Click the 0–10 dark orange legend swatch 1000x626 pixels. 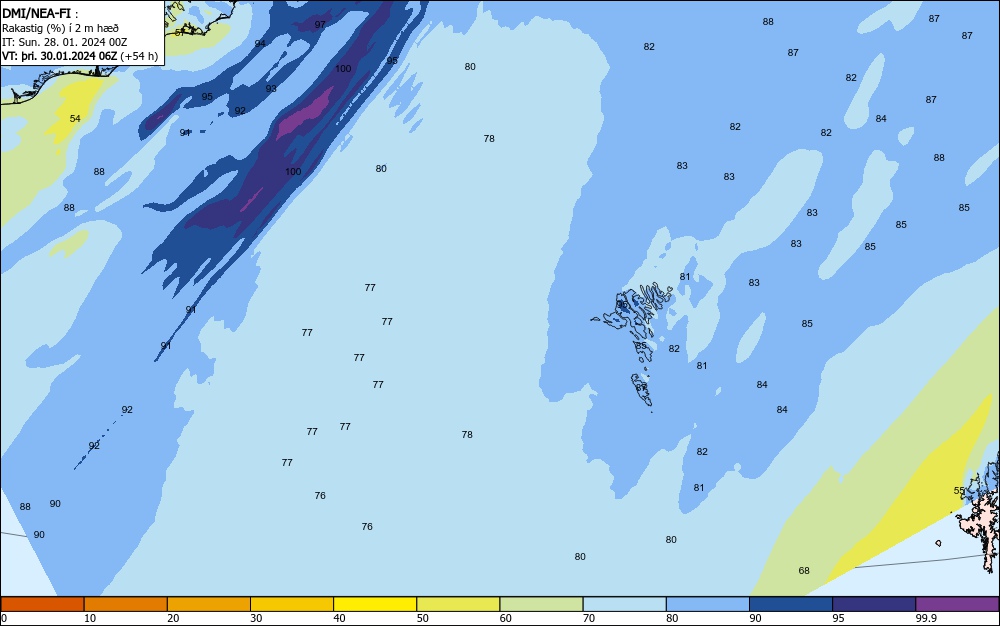[x=42, y=604]
